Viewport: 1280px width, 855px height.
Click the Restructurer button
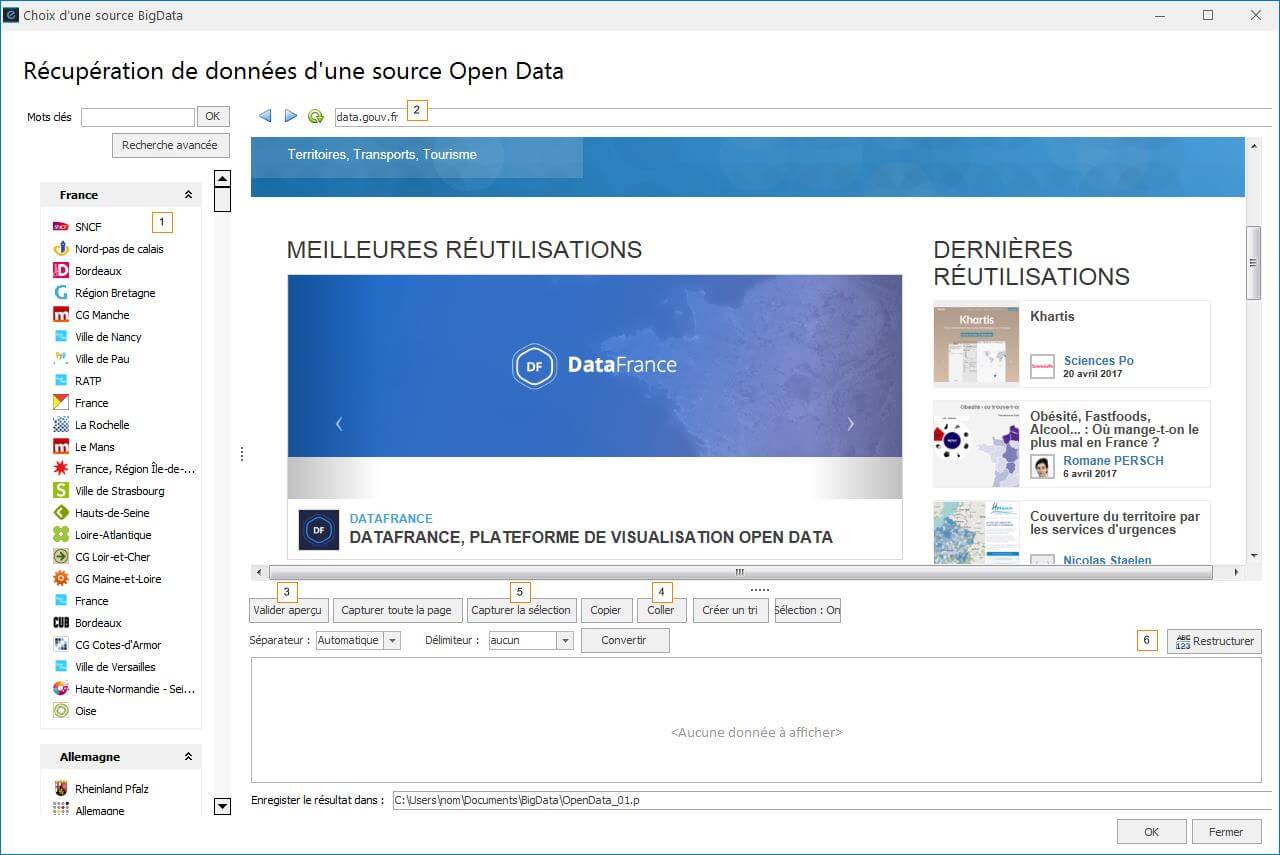1214,641
